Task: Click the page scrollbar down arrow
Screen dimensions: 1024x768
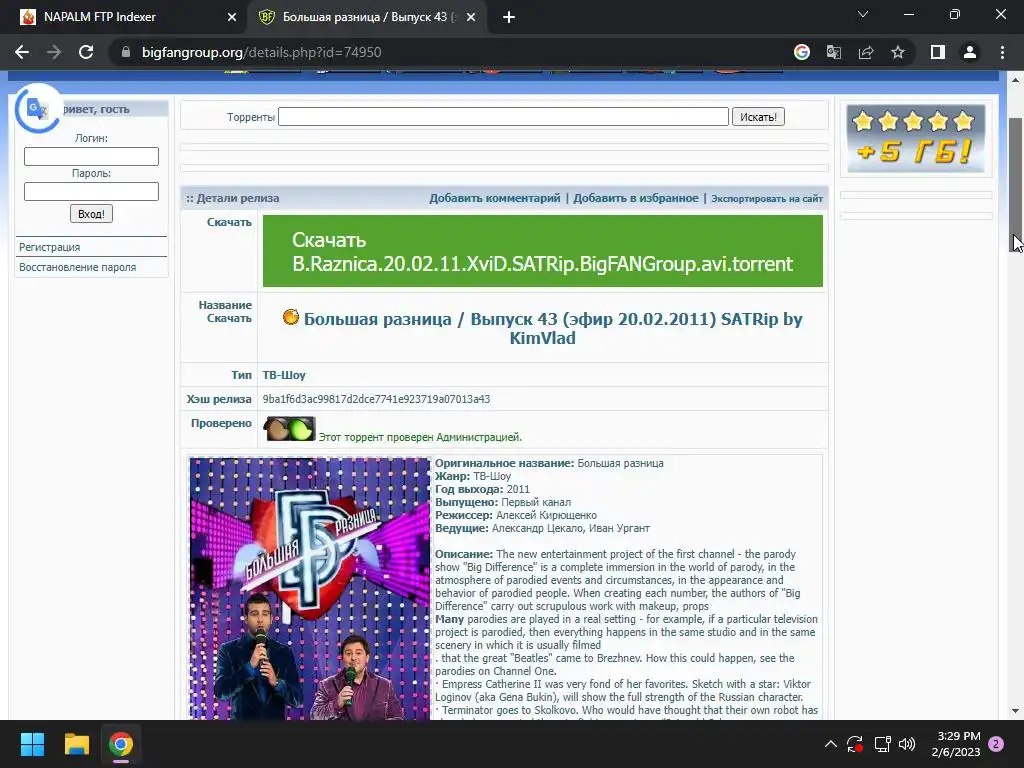Action: click(x=1016, y=711)
